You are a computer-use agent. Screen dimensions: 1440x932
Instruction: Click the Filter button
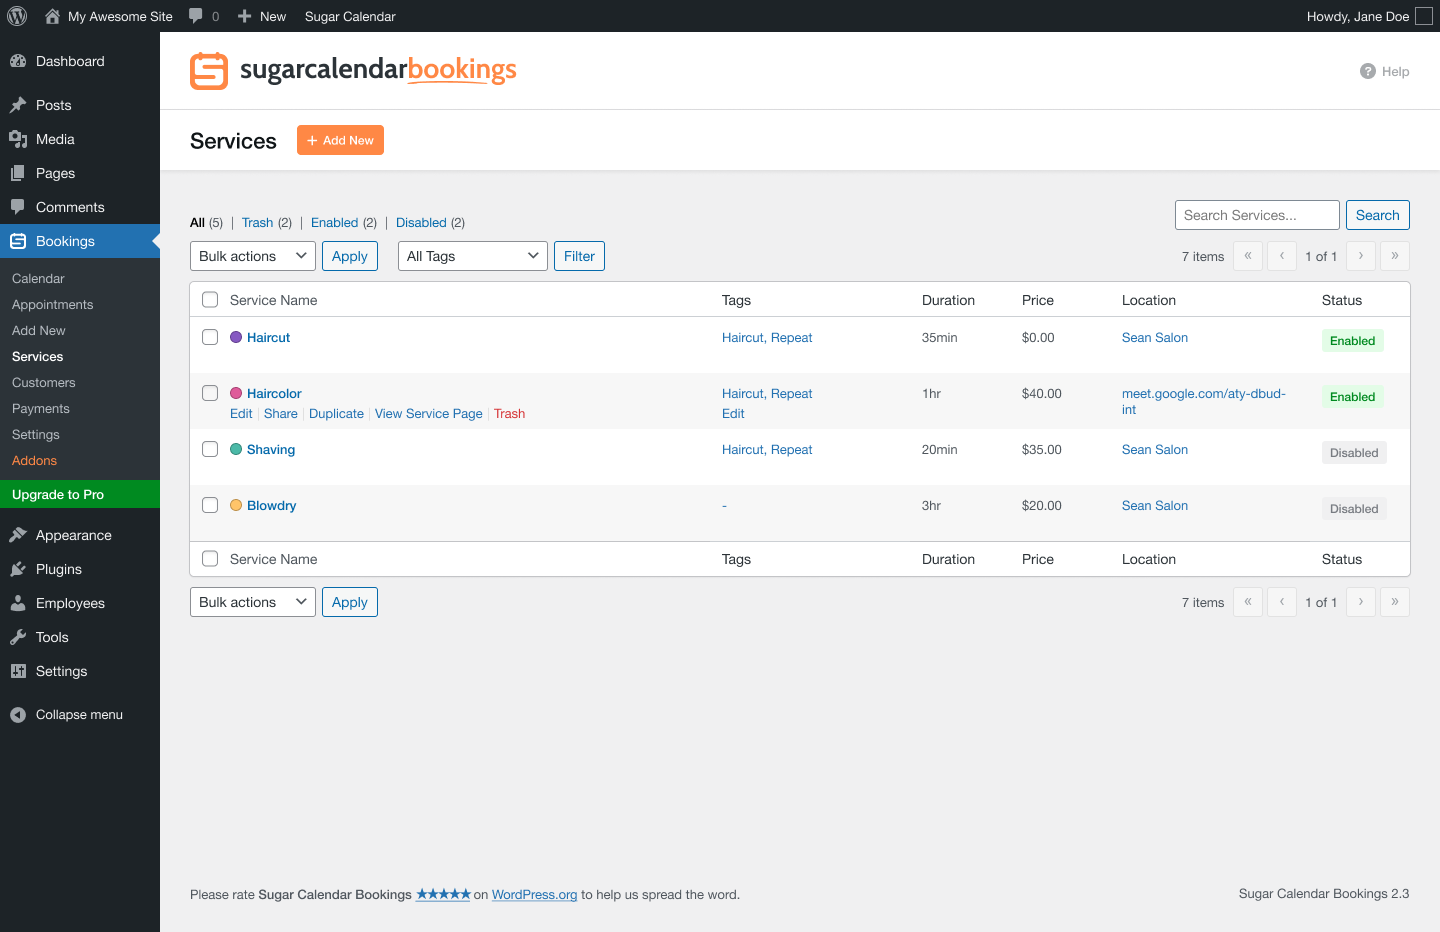pos(579,256)
